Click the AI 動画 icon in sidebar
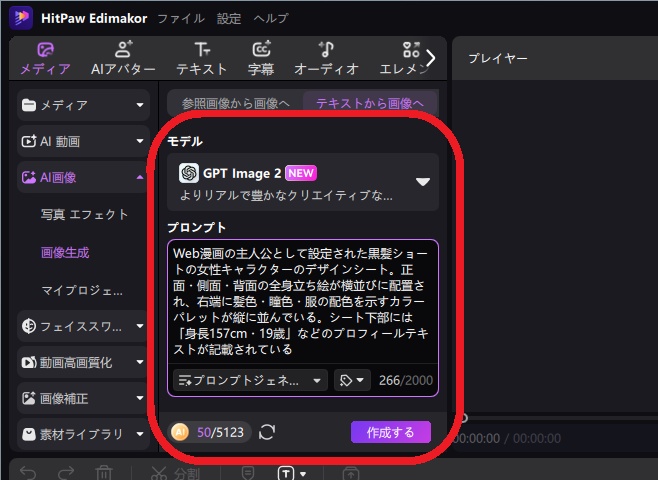Viewport: 658px width, 480px height. [29, 141]
